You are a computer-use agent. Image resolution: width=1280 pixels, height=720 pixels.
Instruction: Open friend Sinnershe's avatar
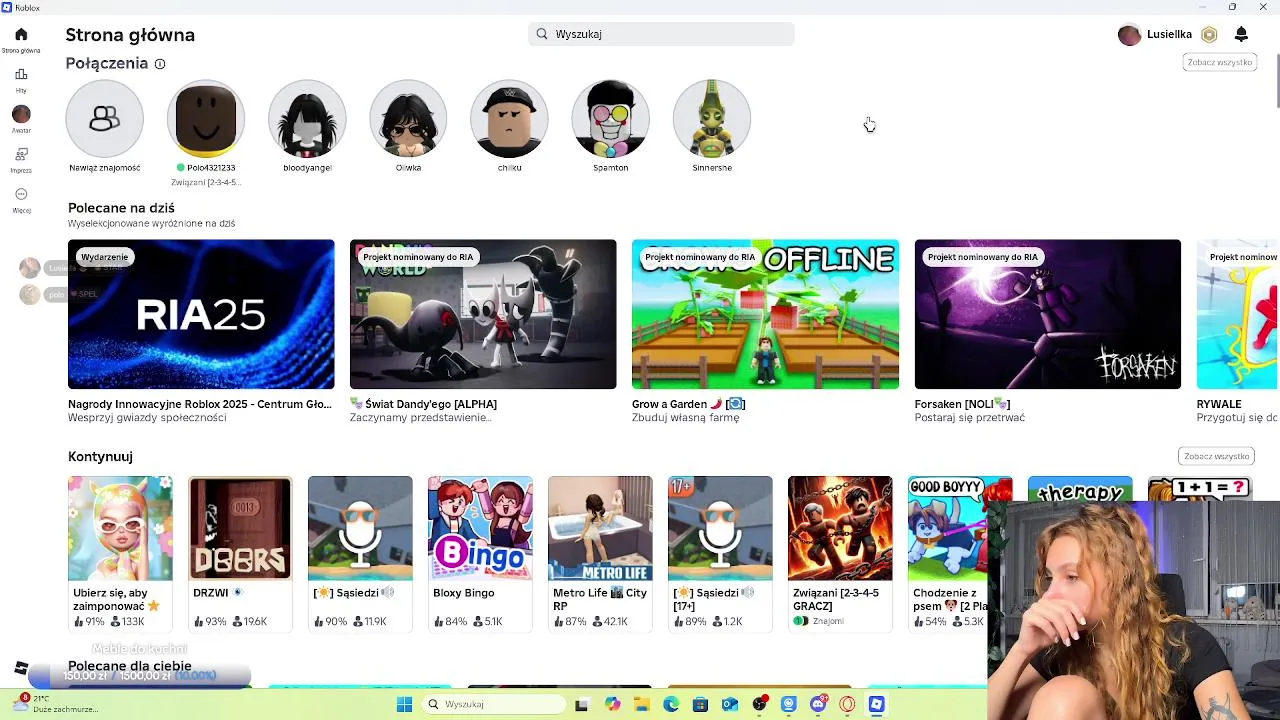[x=712, y=119]
